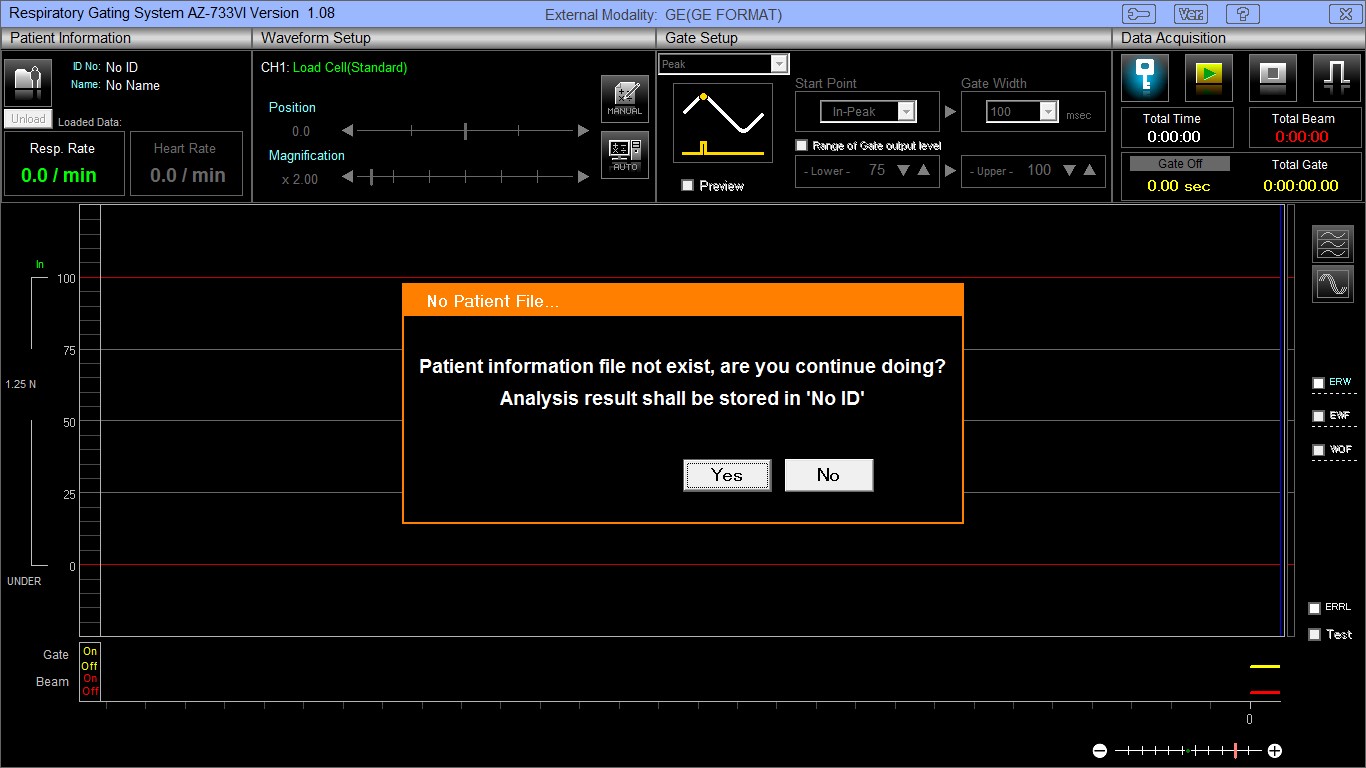Show version info via Ver. button
The height and width of the screenshot is (768, 1366).
tap(1190, 14)
